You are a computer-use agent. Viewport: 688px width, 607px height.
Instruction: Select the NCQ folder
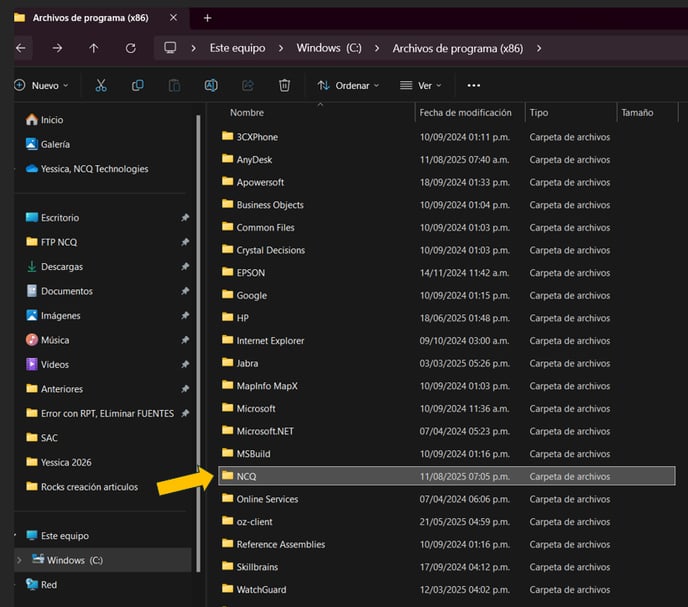447,476
